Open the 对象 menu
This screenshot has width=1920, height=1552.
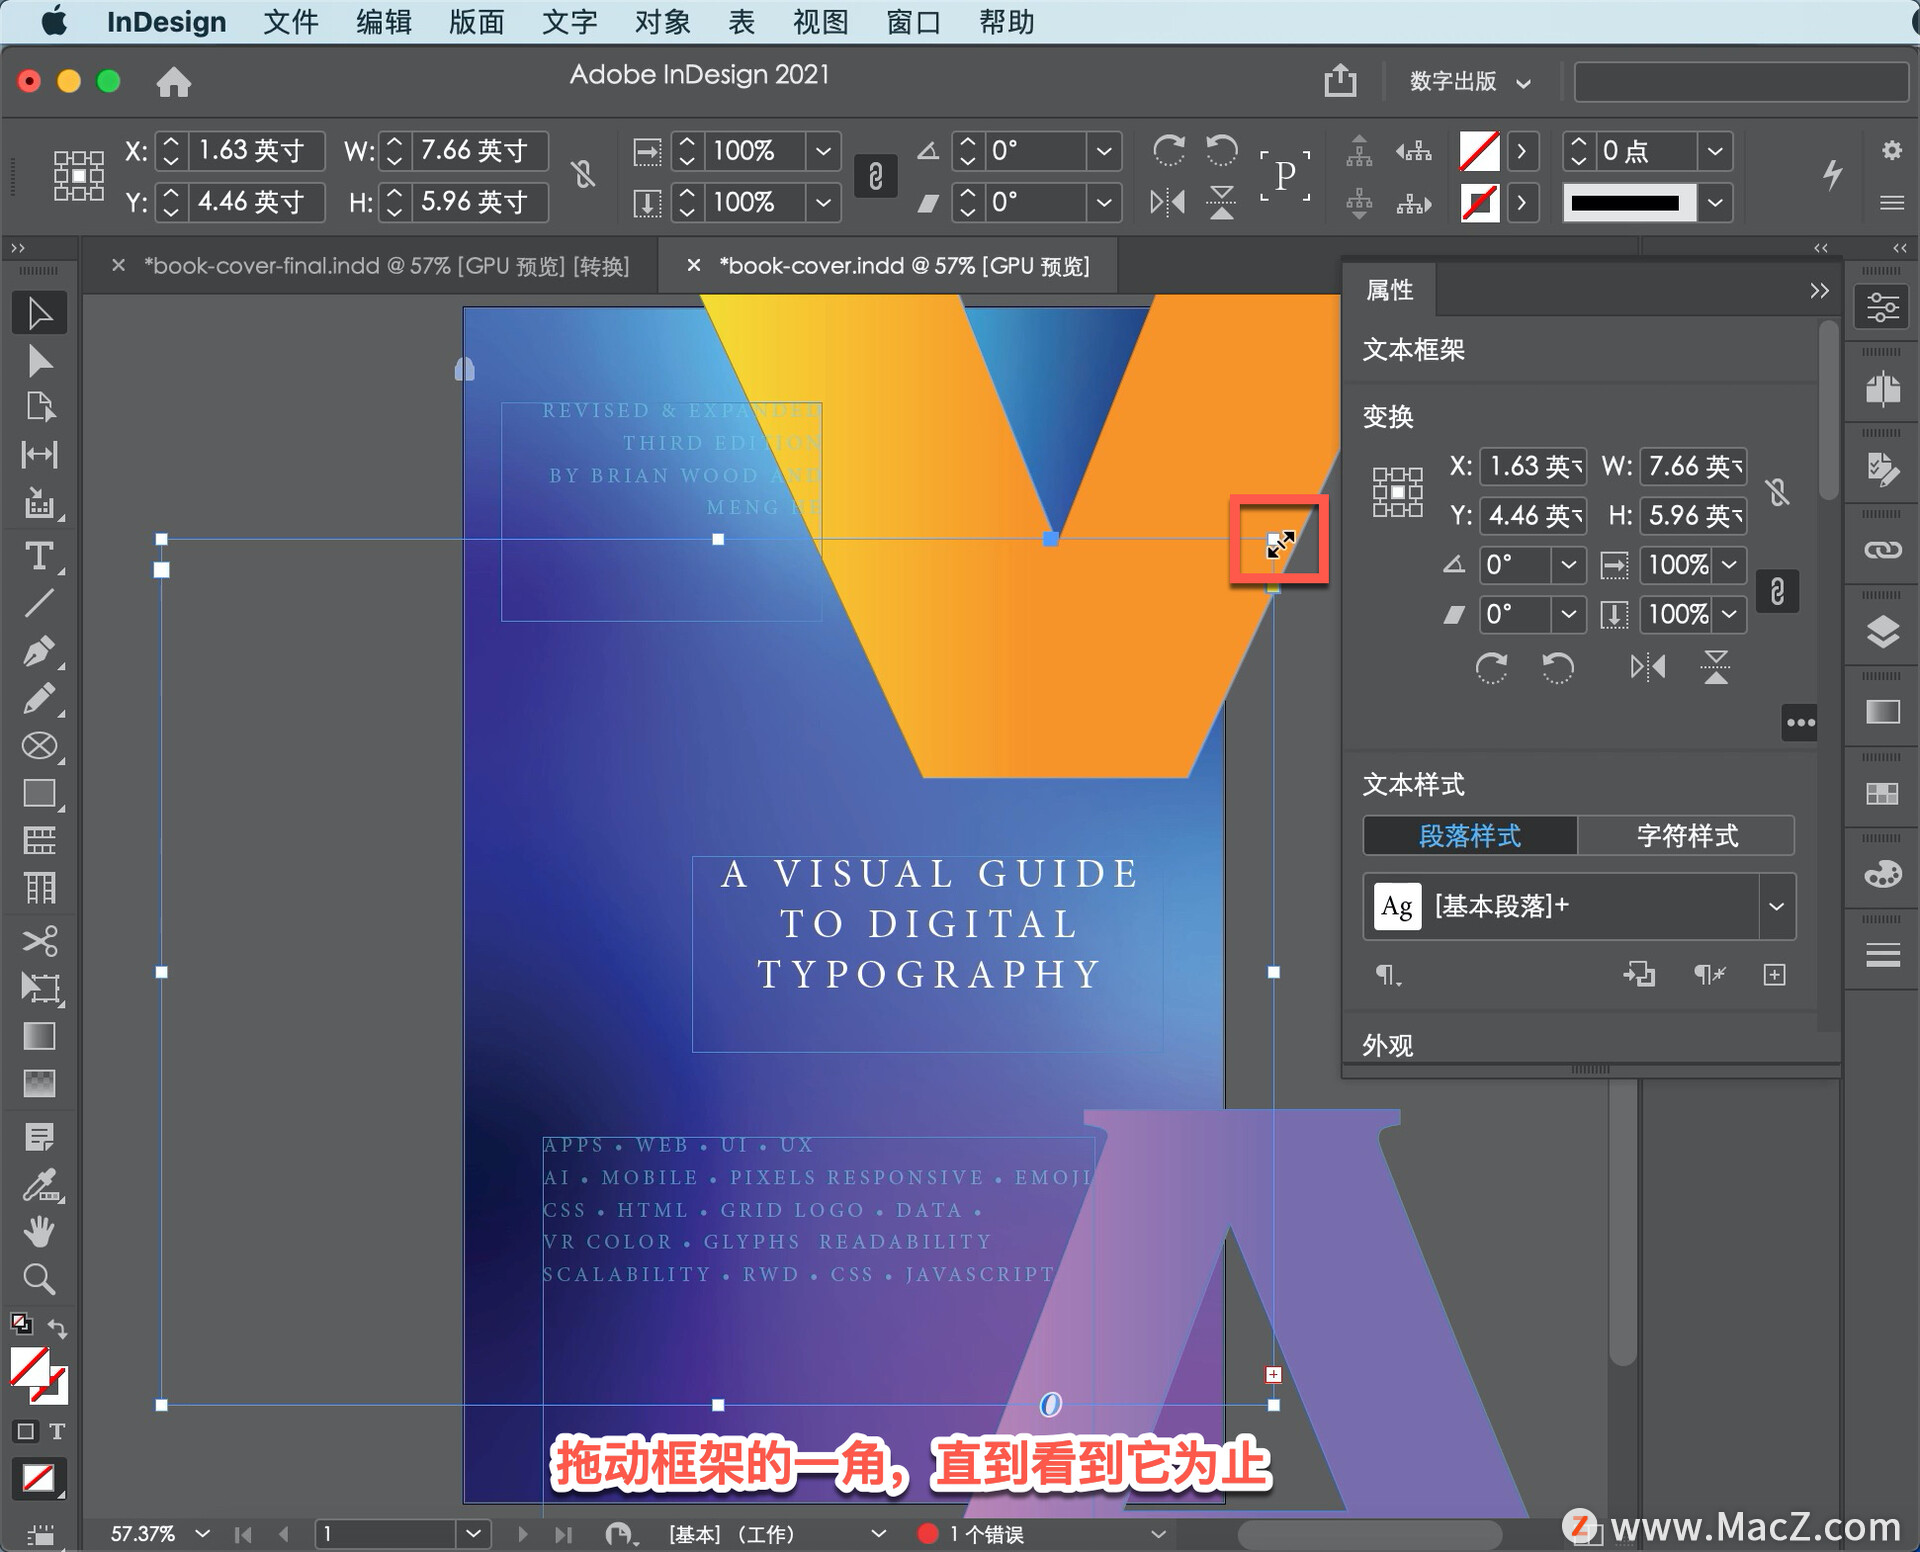click(x=661, y=22)
